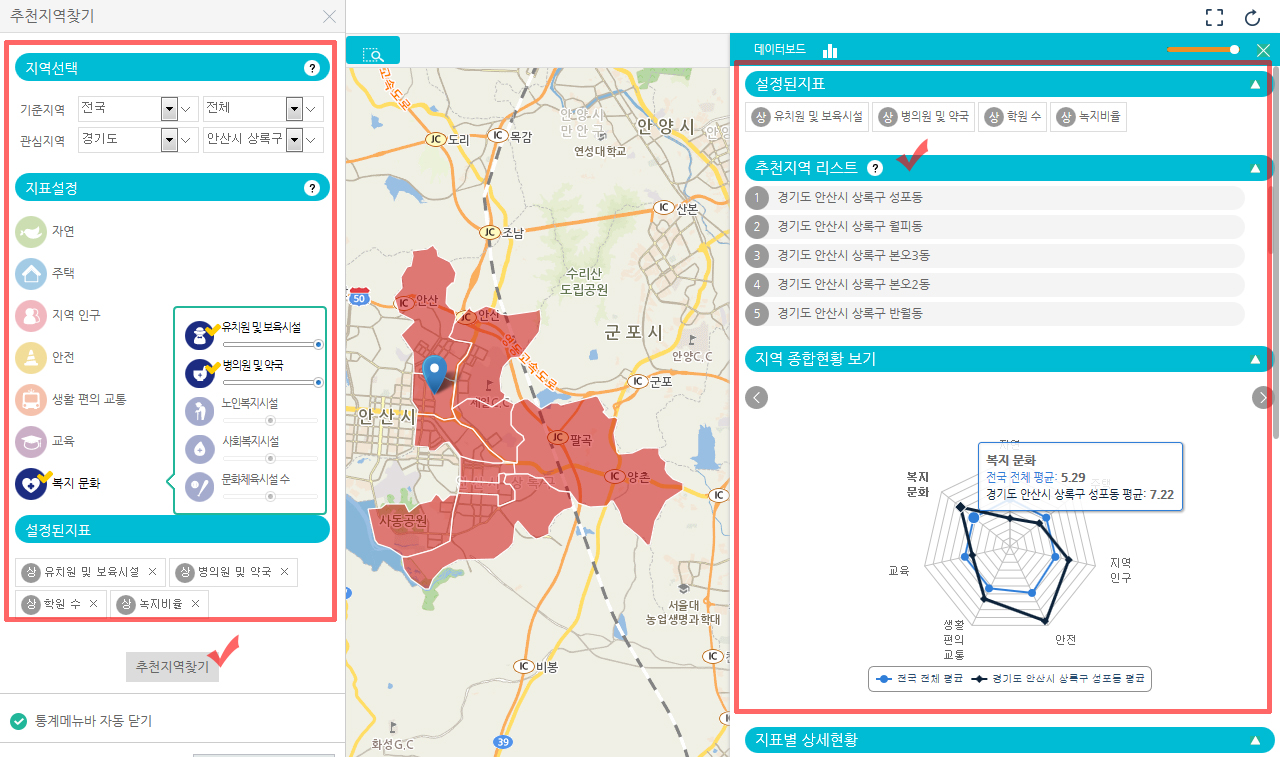Enable the 문화체육시설 수 indicator

(200, 486)
